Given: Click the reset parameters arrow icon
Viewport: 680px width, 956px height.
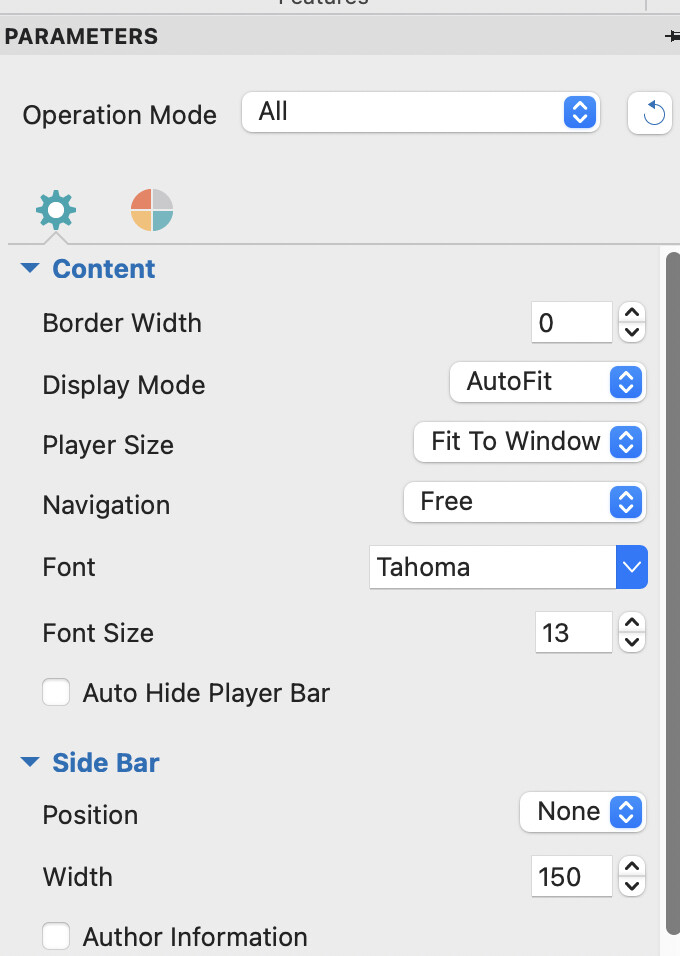Looking at the screenshot, I should click(652, 113).
